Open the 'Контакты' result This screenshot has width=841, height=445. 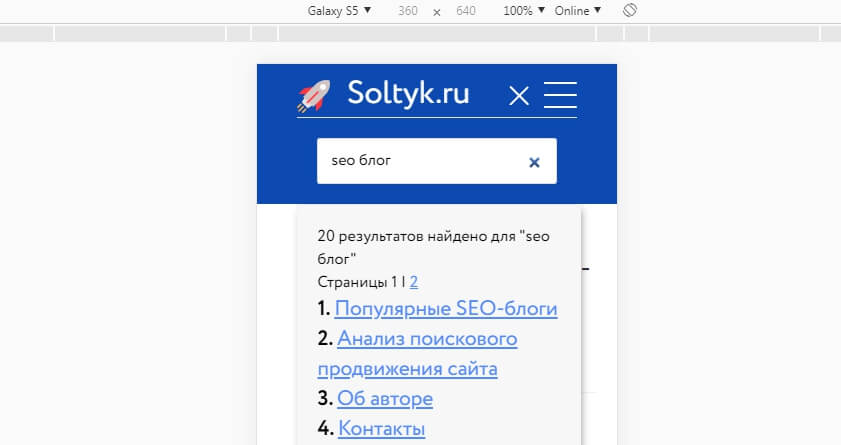[381, 429]
